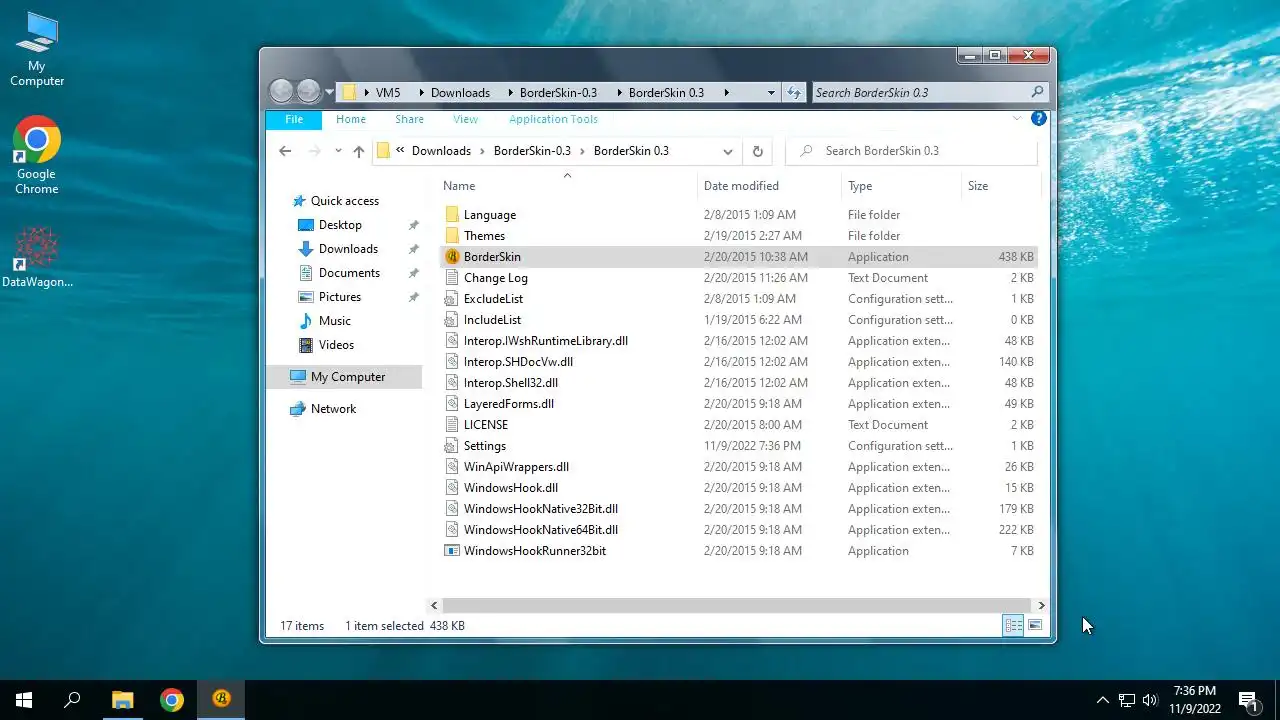
Task: Select the LayeredForms.dll file name
Action: point(509,404)
